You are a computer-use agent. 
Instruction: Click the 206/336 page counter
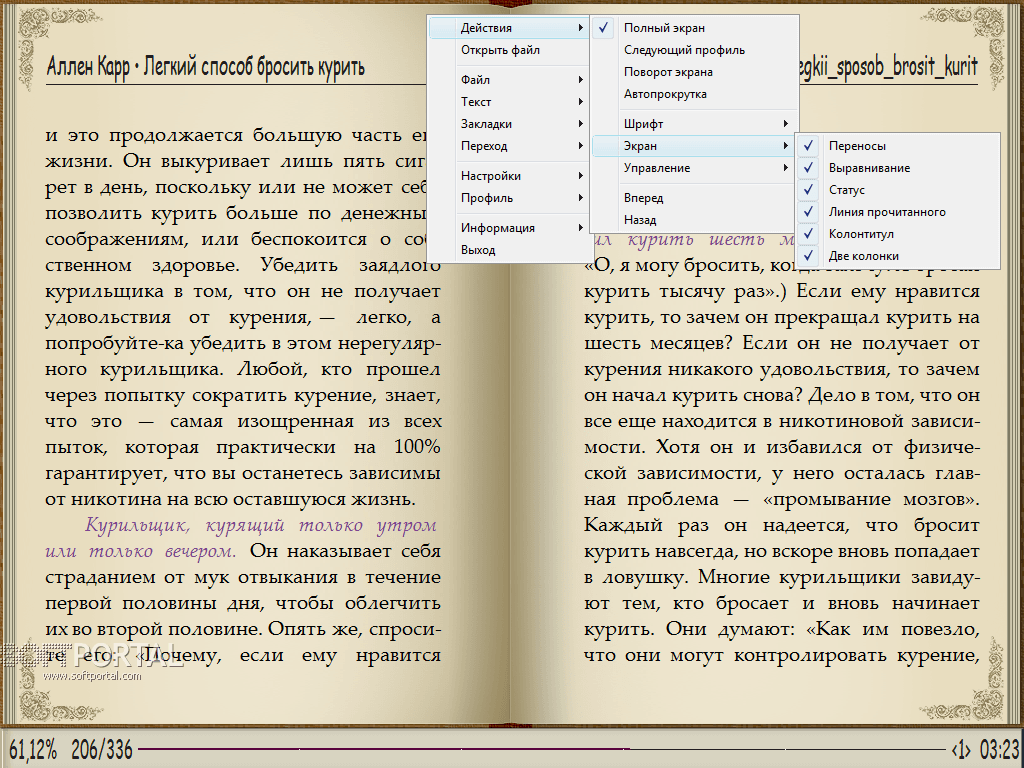pyautogui.click(x=102, y=749)
